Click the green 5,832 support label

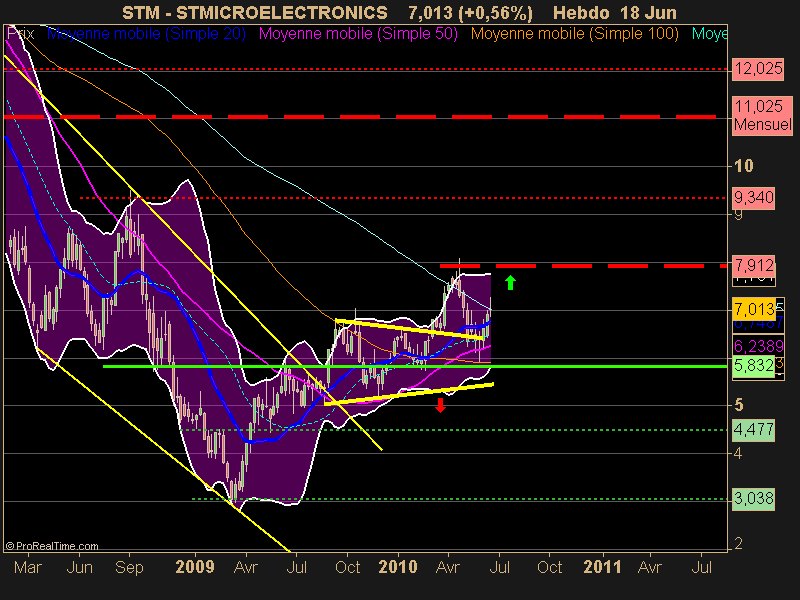click(x=754, y=365)
